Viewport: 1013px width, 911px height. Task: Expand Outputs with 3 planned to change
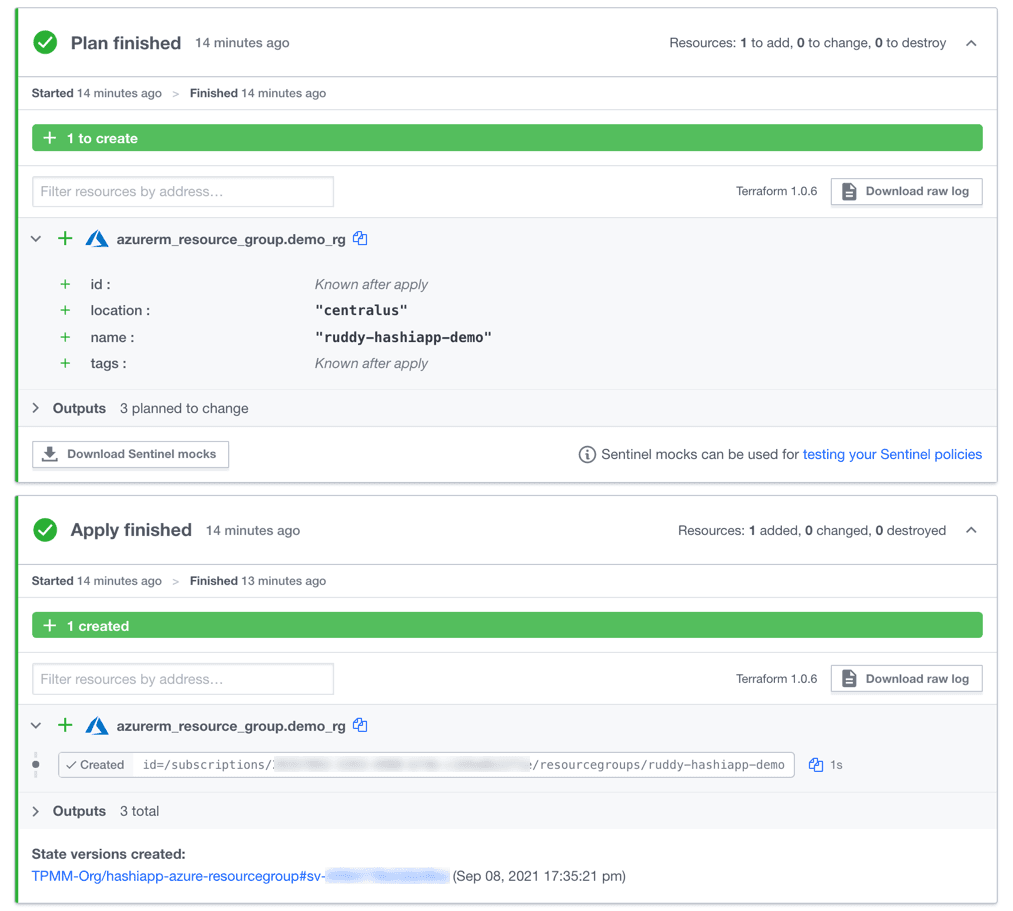[36, 408]
